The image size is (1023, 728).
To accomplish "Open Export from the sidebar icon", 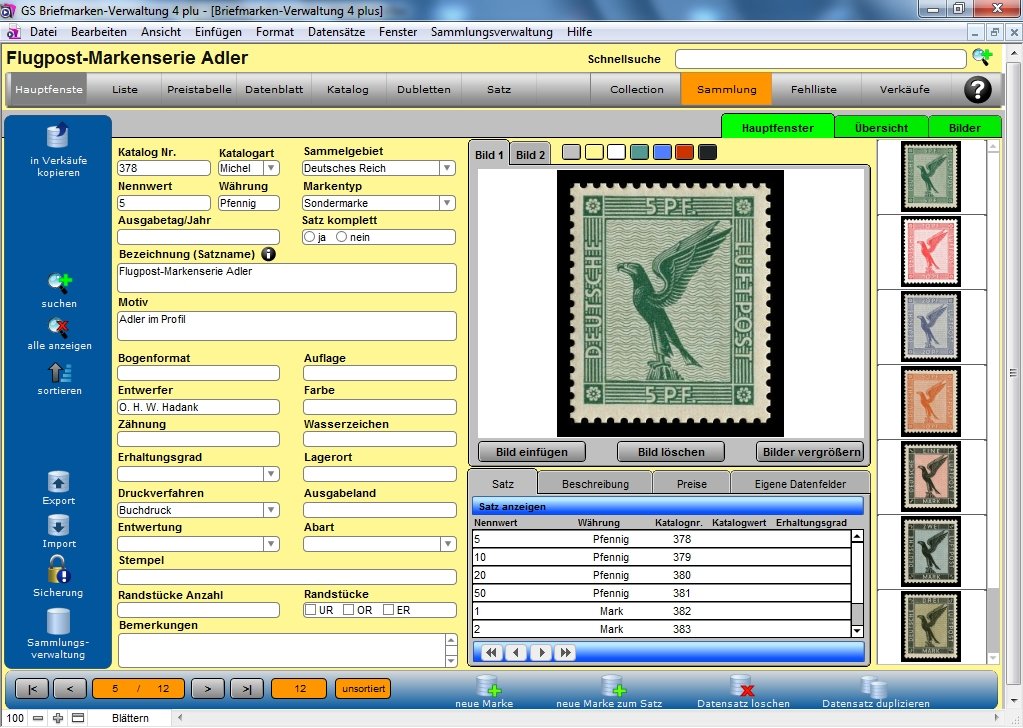I will tap(59, 482).
